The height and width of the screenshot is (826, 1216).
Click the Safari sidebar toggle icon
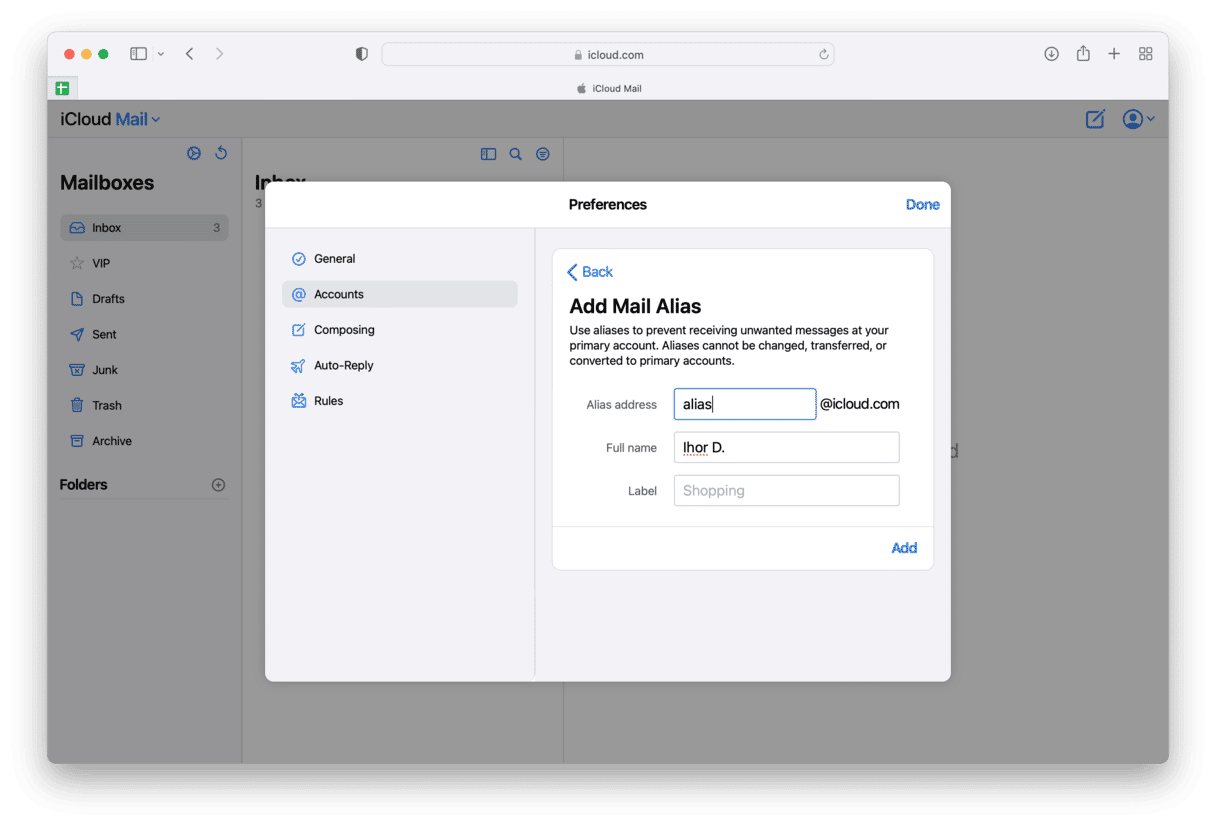139,54
